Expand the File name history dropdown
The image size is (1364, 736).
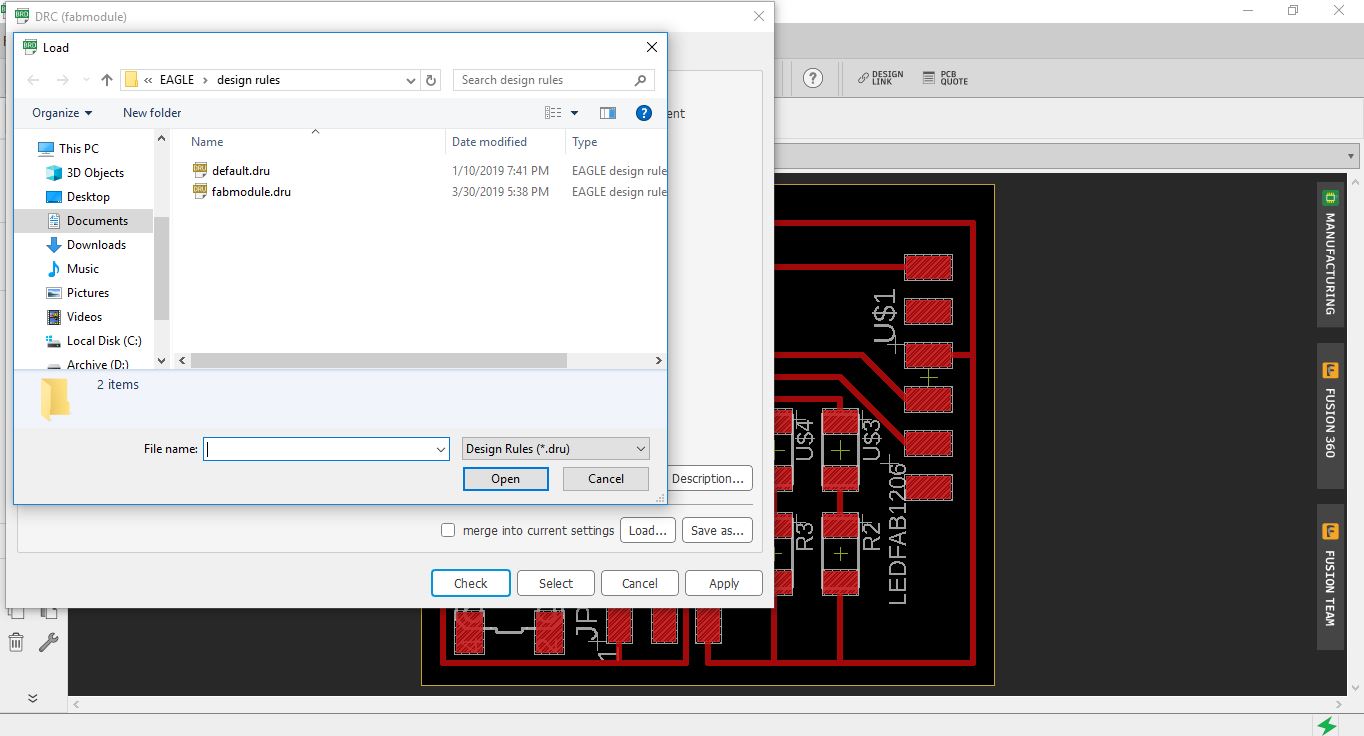(441, 450)
